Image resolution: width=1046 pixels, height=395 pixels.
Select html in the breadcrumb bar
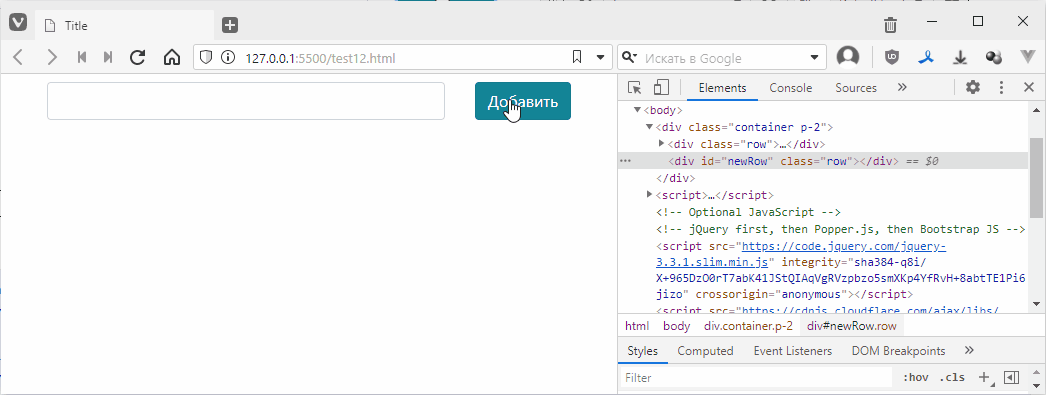[x=636, y=326]
